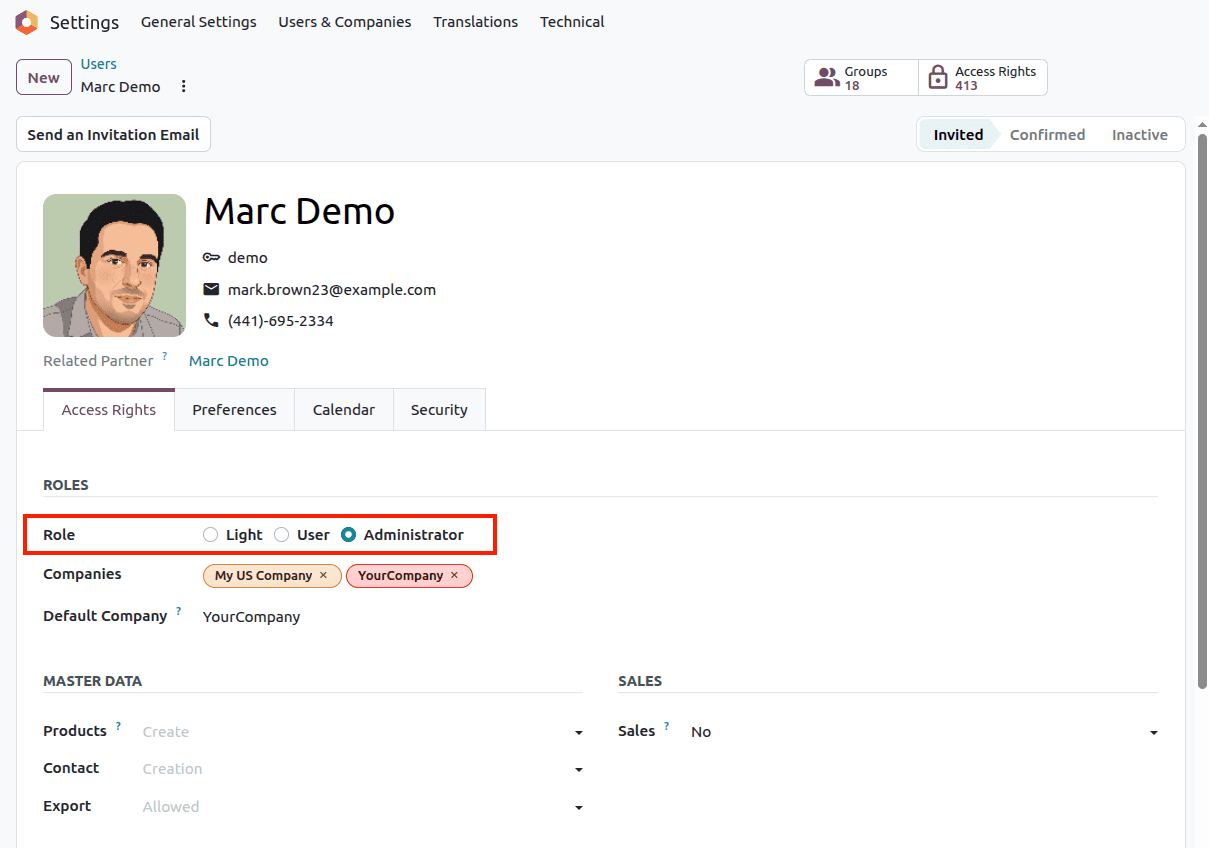The image size is (1209, 848).
Task: Switch to the Calendar tab
Action: pos(343,410)
